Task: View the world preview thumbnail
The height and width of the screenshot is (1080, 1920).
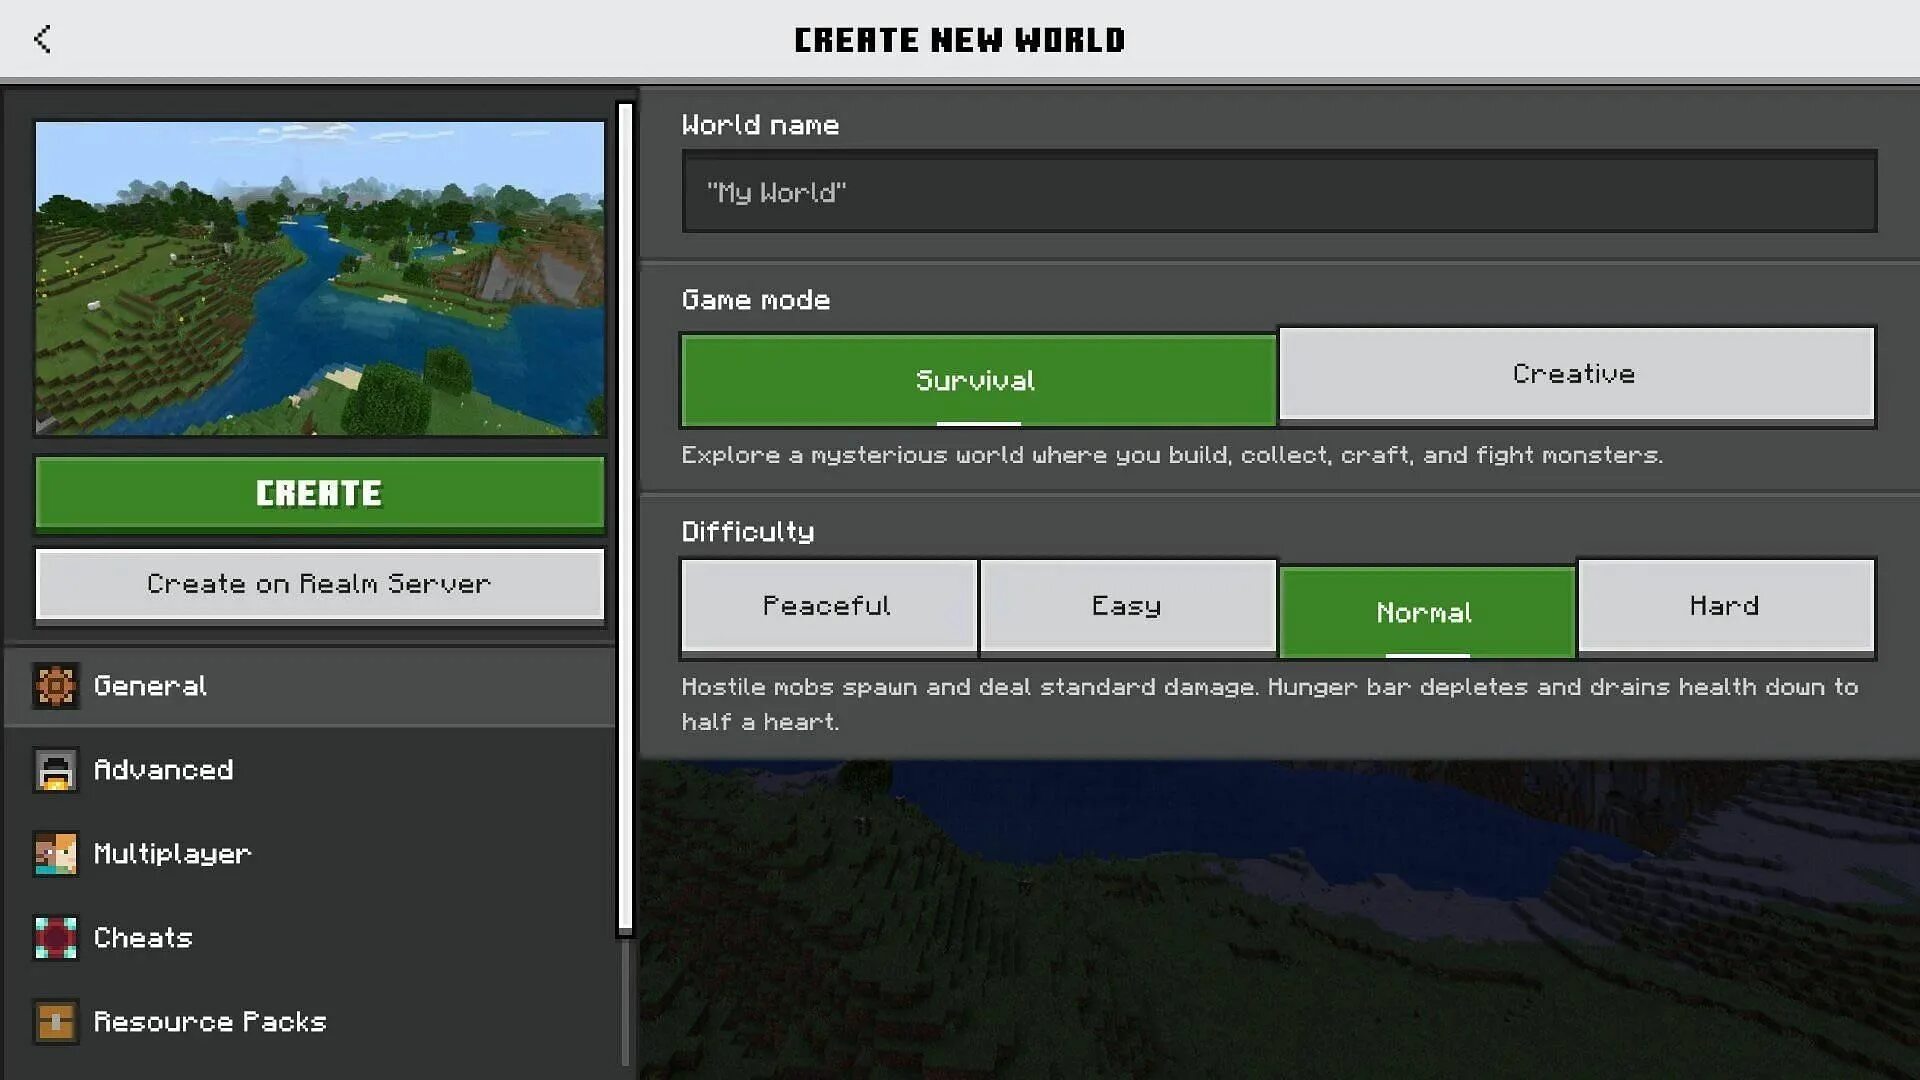Action: coord(320,278)
